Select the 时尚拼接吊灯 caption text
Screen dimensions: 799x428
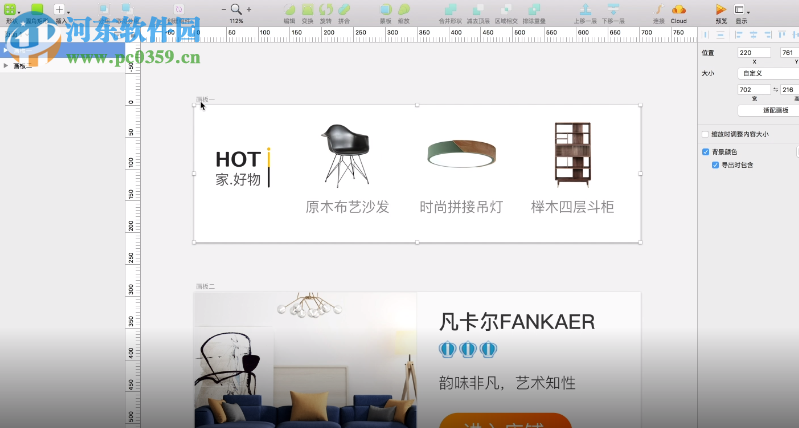point(461,207)
